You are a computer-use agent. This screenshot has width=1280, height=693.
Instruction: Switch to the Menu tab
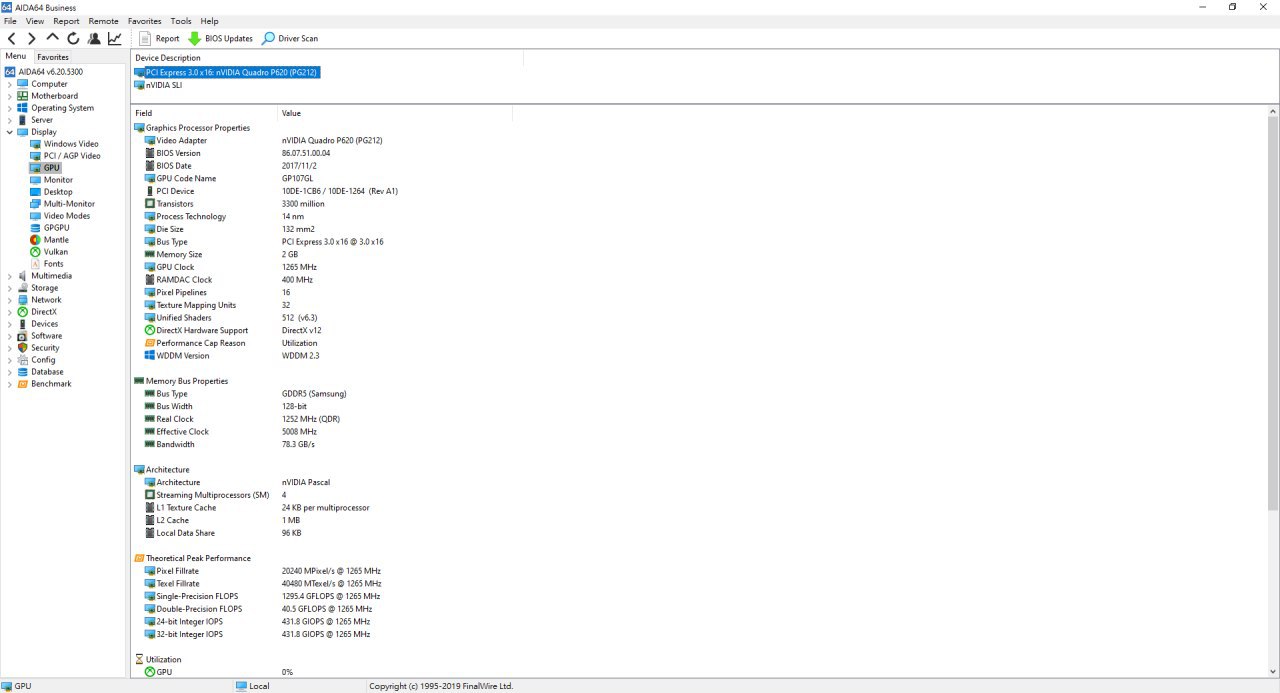click(x=16, y=56)
